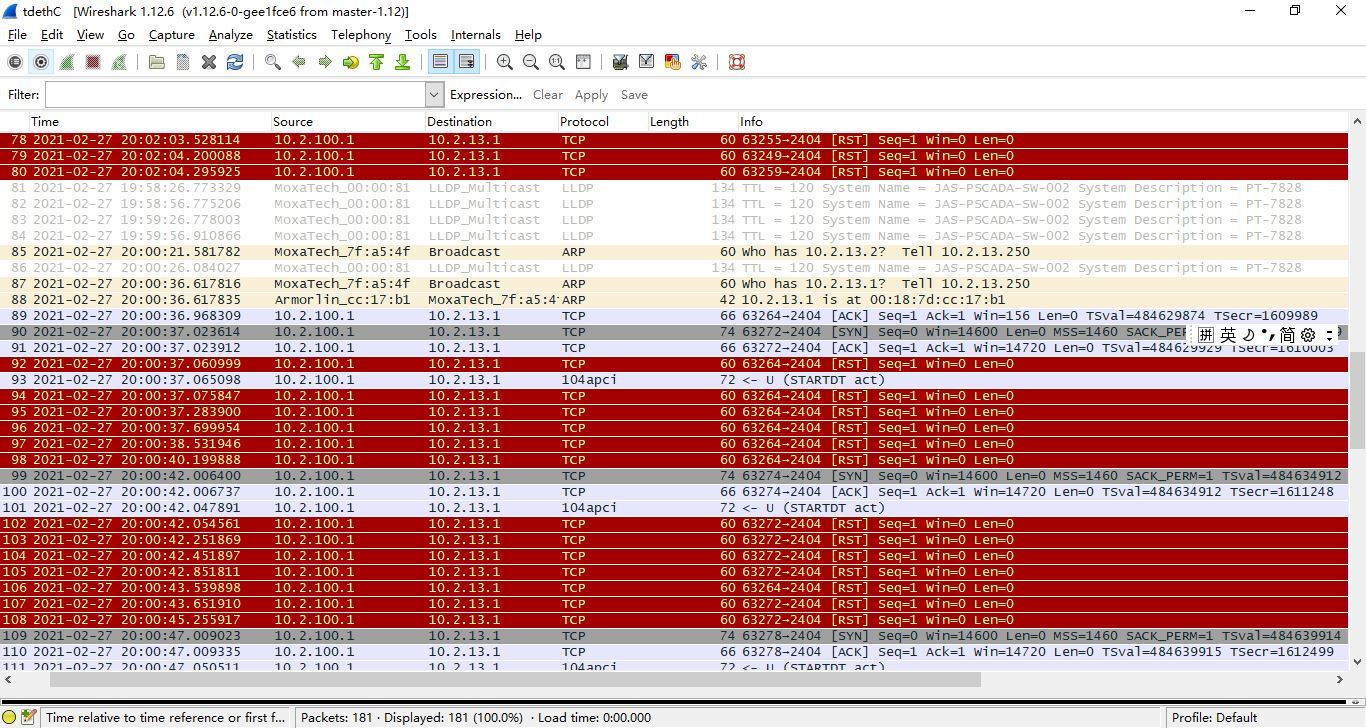Reset zoom to normal size
Viewport: 1366px width, 728px height.
click(x=557, y=62)
